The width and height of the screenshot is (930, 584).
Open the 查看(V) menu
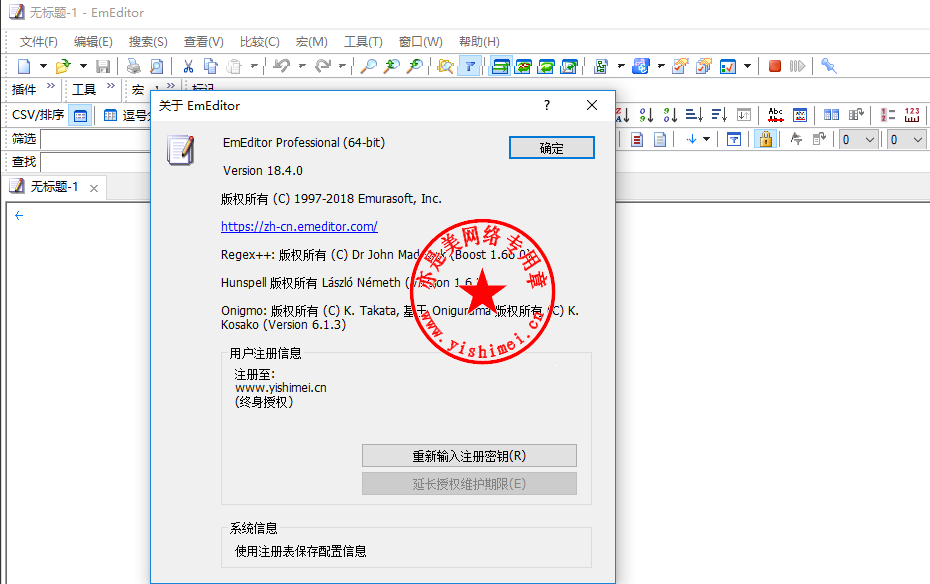(203, 42)
